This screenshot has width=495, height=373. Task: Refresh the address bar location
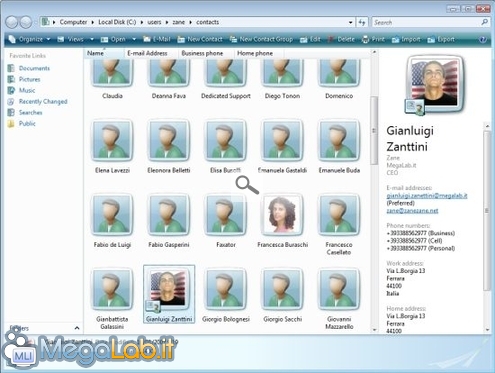coord(362,22)
